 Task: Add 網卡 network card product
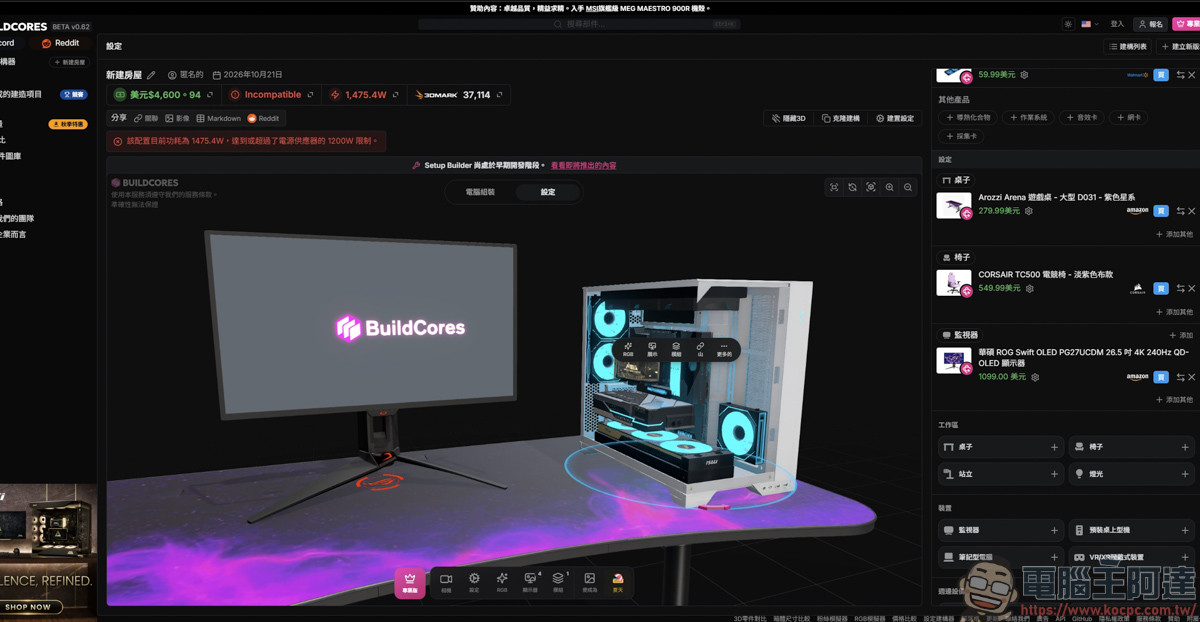(x=1128, y=117)
